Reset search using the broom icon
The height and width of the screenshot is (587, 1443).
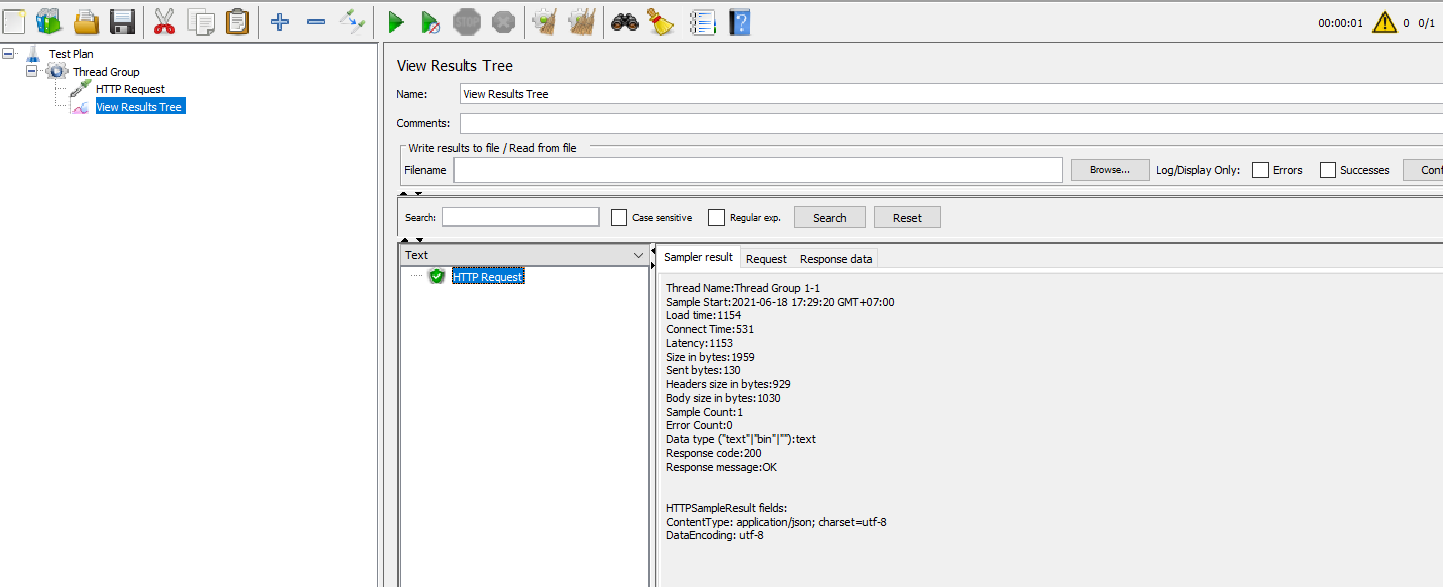(661, 21)
